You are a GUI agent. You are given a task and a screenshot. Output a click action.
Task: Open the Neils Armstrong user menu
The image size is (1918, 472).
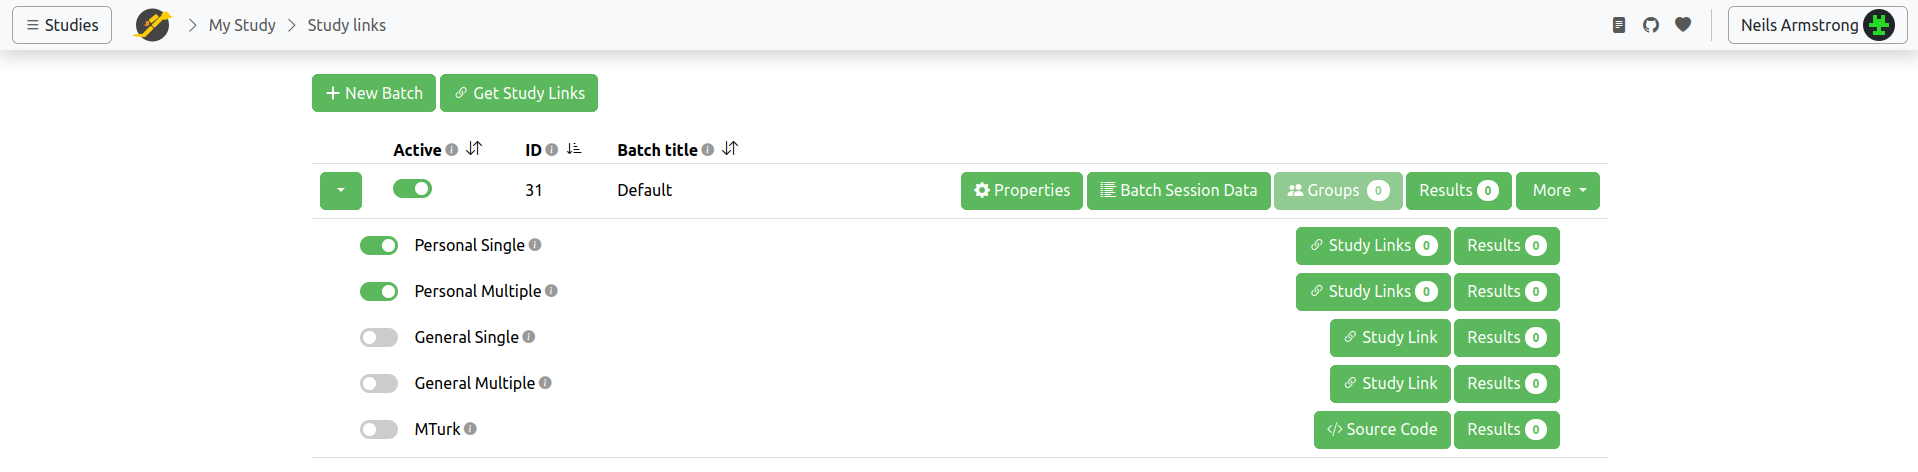click(x=1817, y=25)
